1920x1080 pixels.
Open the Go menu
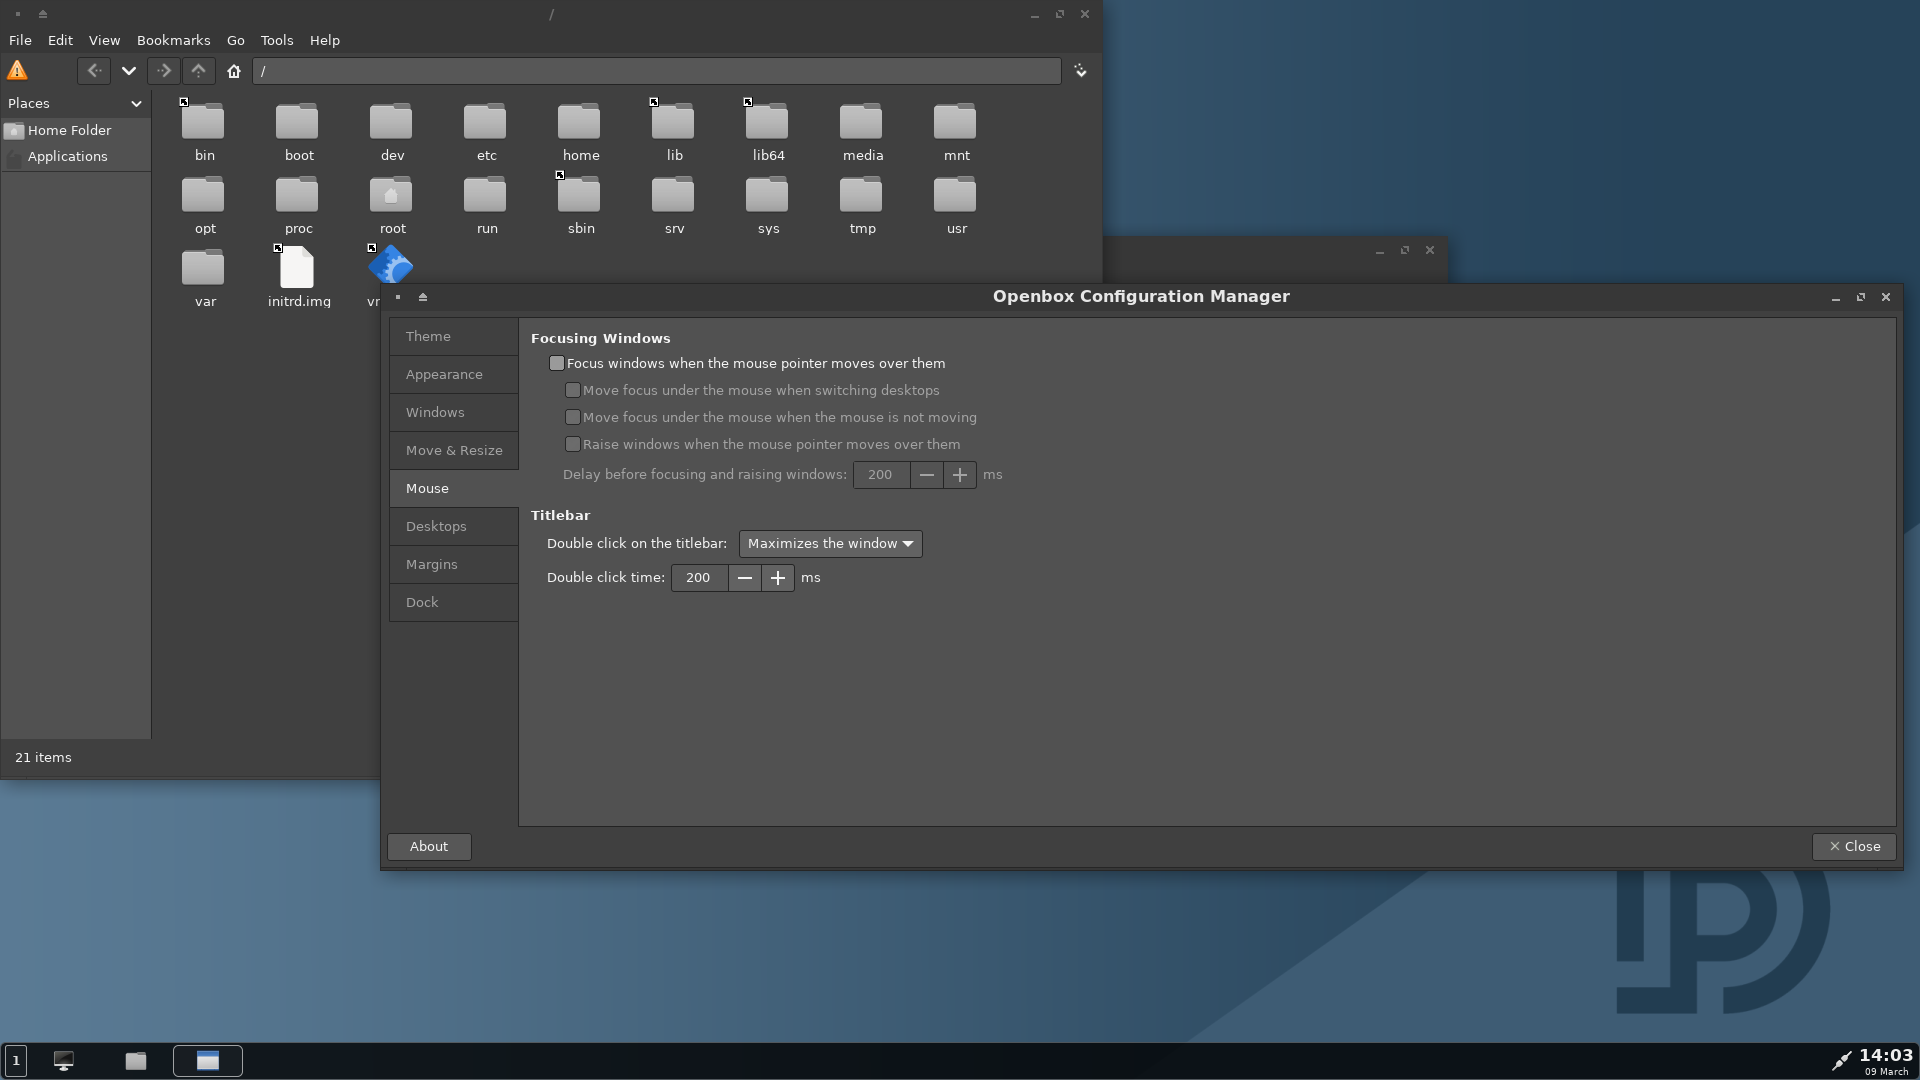click(235, 41)
